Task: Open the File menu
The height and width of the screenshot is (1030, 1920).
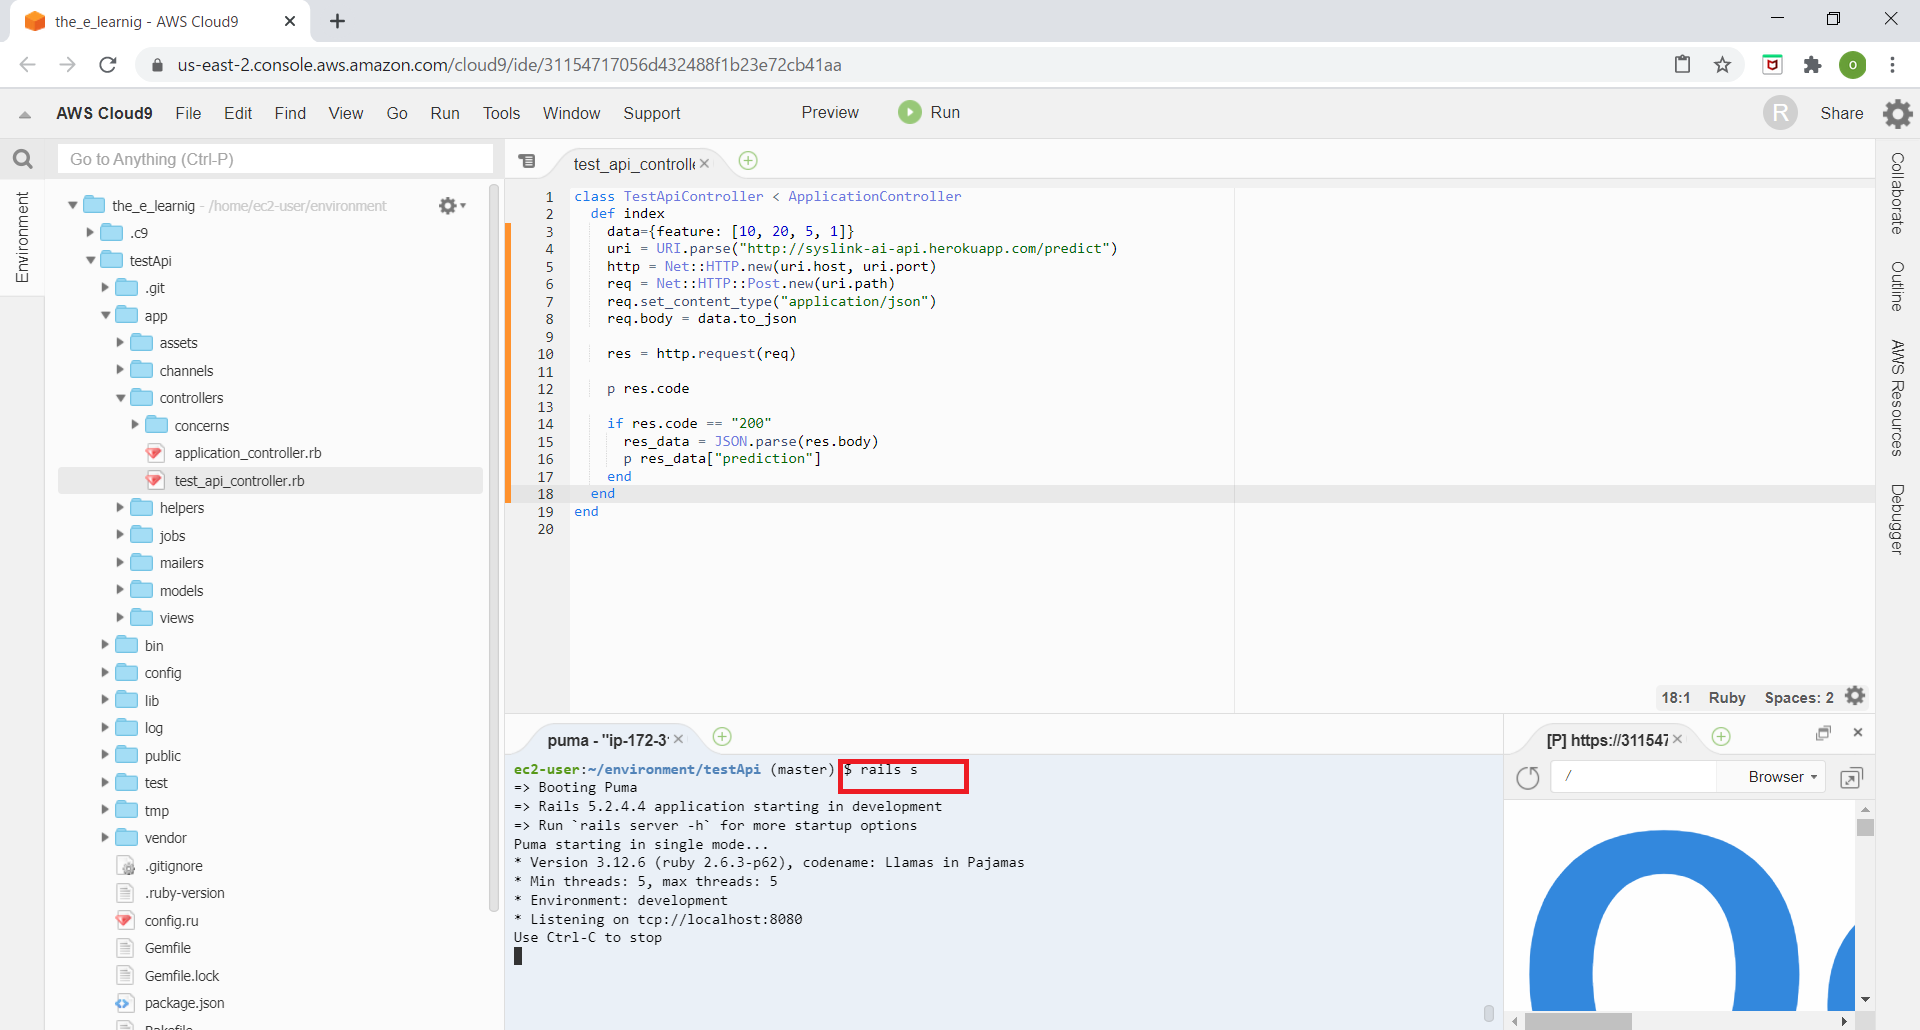Action: 188,113
